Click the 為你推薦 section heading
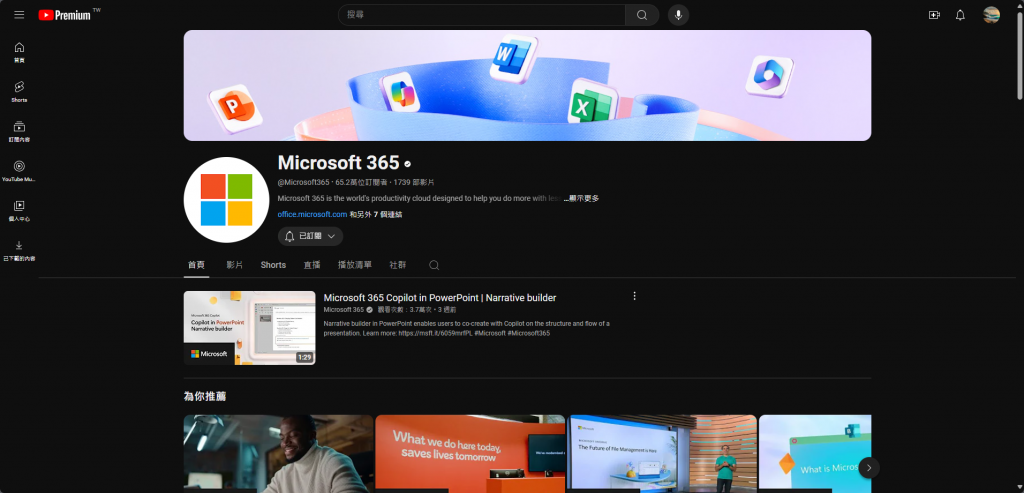Screen dimensions: 1024x493 [205, 396]
